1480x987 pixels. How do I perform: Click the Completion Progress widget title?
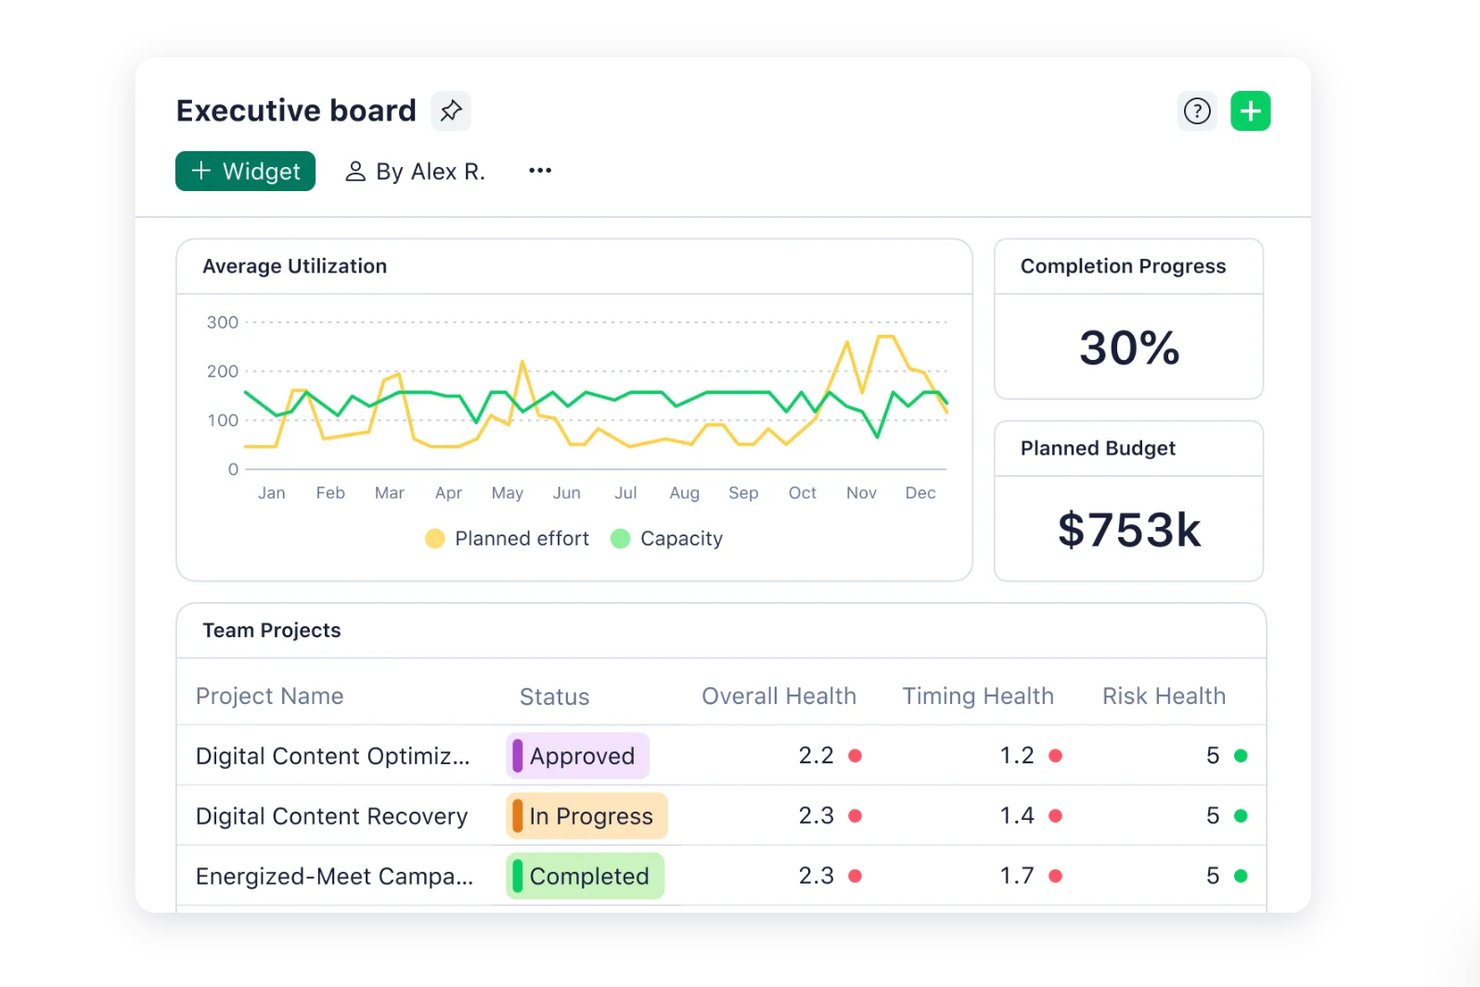[x=1123, y=266]
